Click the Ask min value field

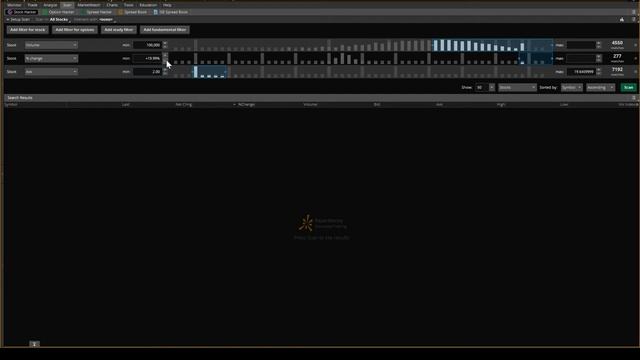[147, 71]
